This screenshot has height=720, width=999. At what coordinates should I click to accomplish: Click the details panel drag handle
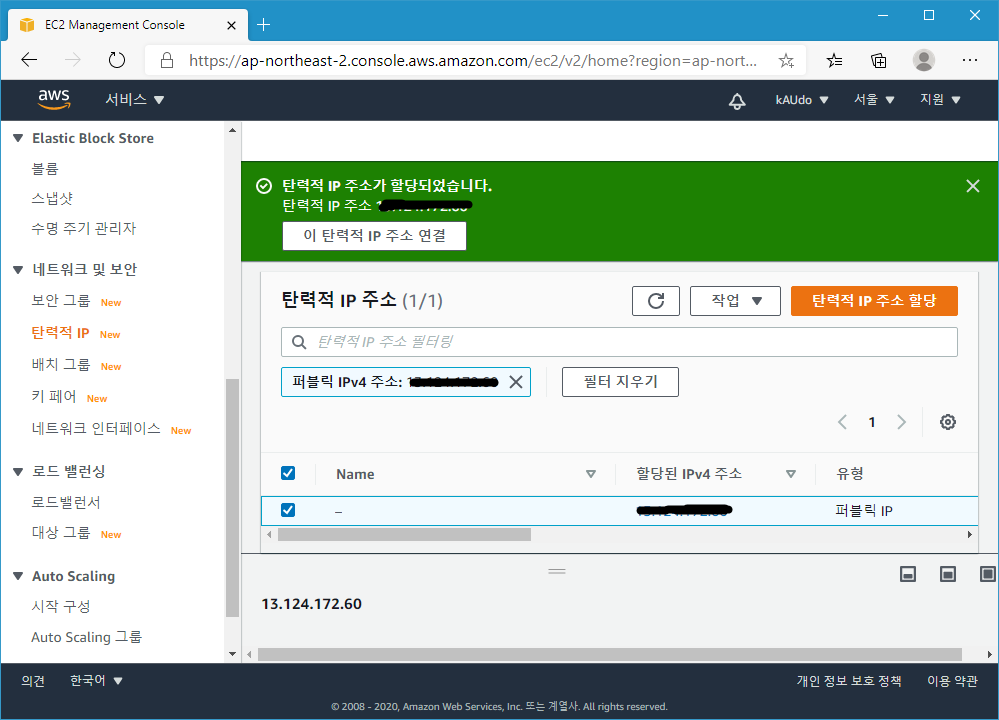coord(557,572)
